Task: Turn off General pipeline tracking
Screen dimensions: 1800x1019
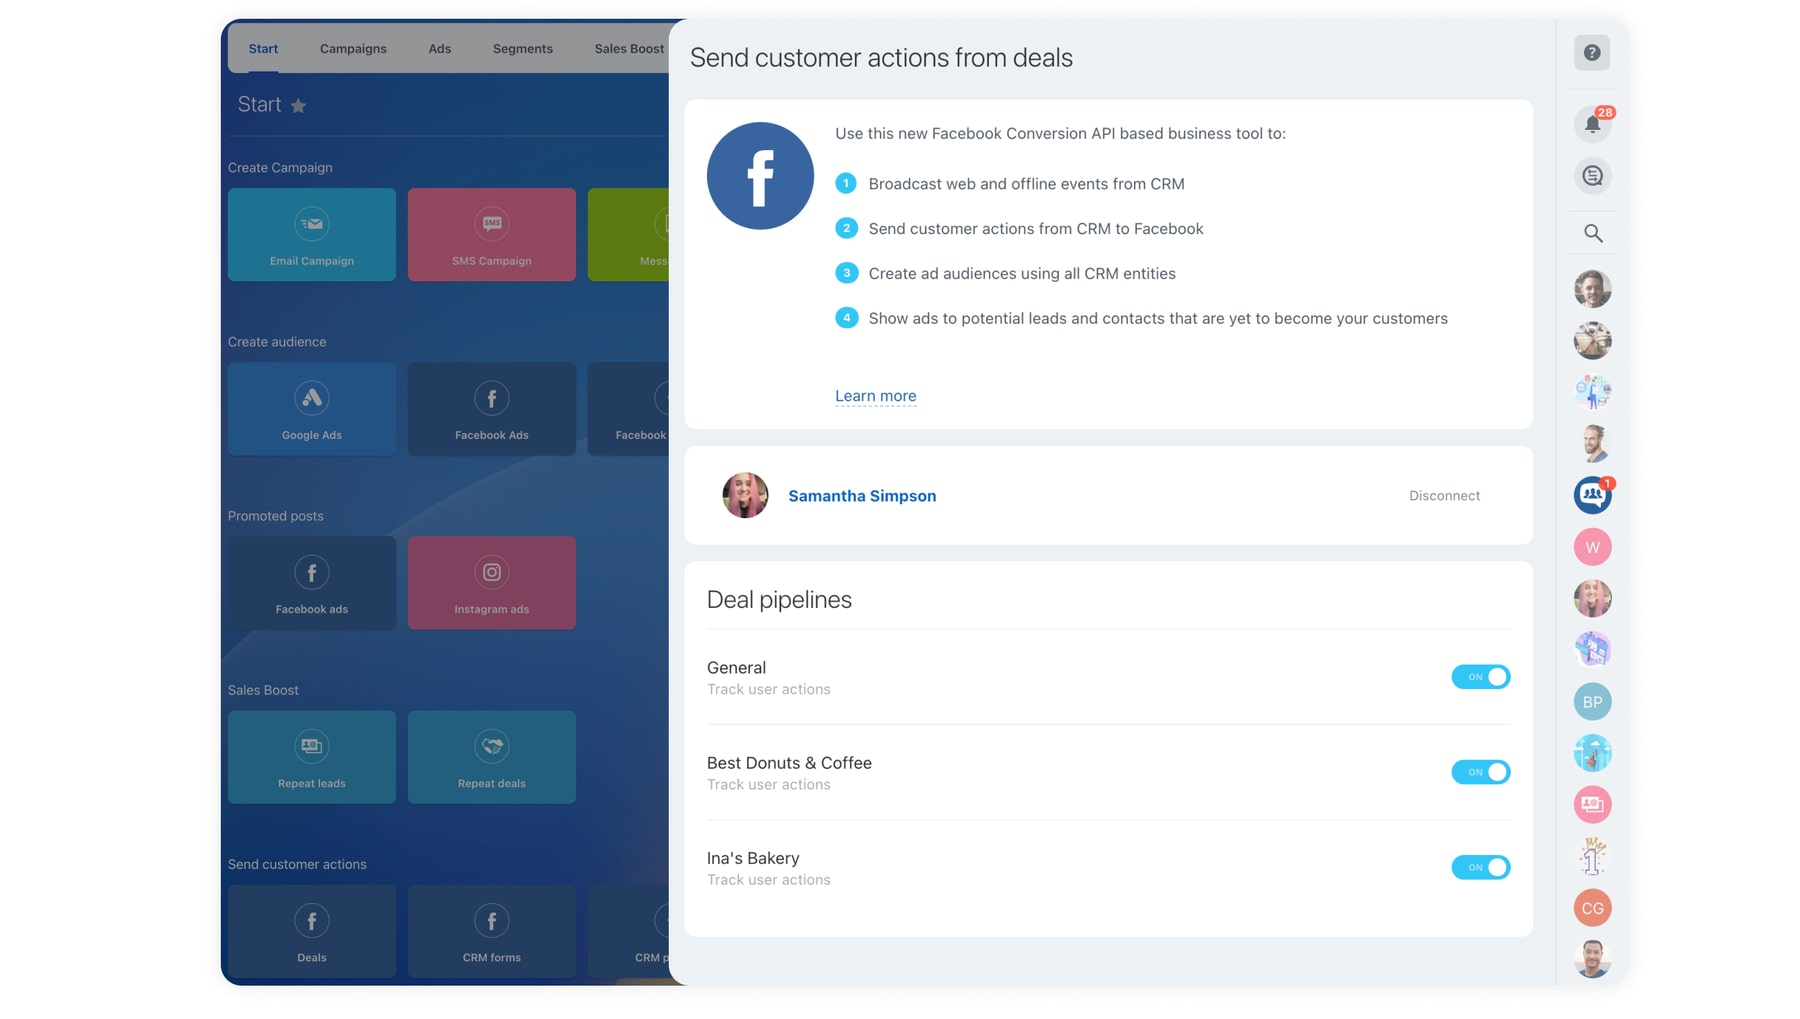Action: 1480,677
